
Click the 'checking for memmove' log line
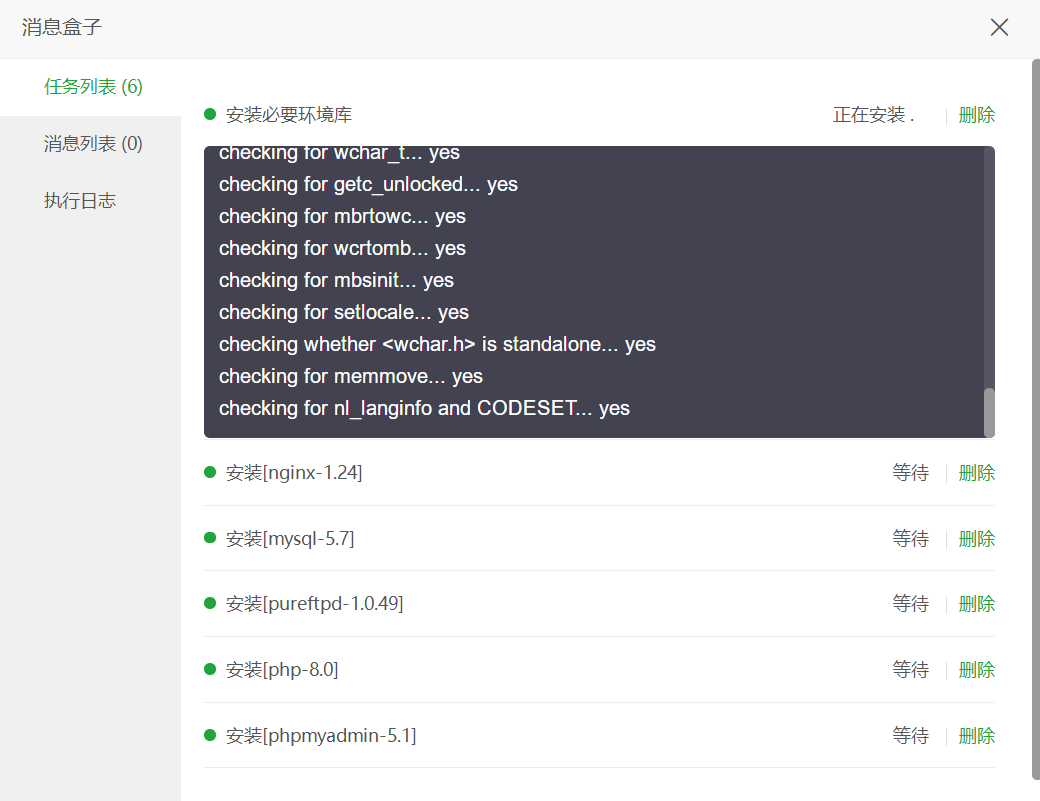click(351, 376)
